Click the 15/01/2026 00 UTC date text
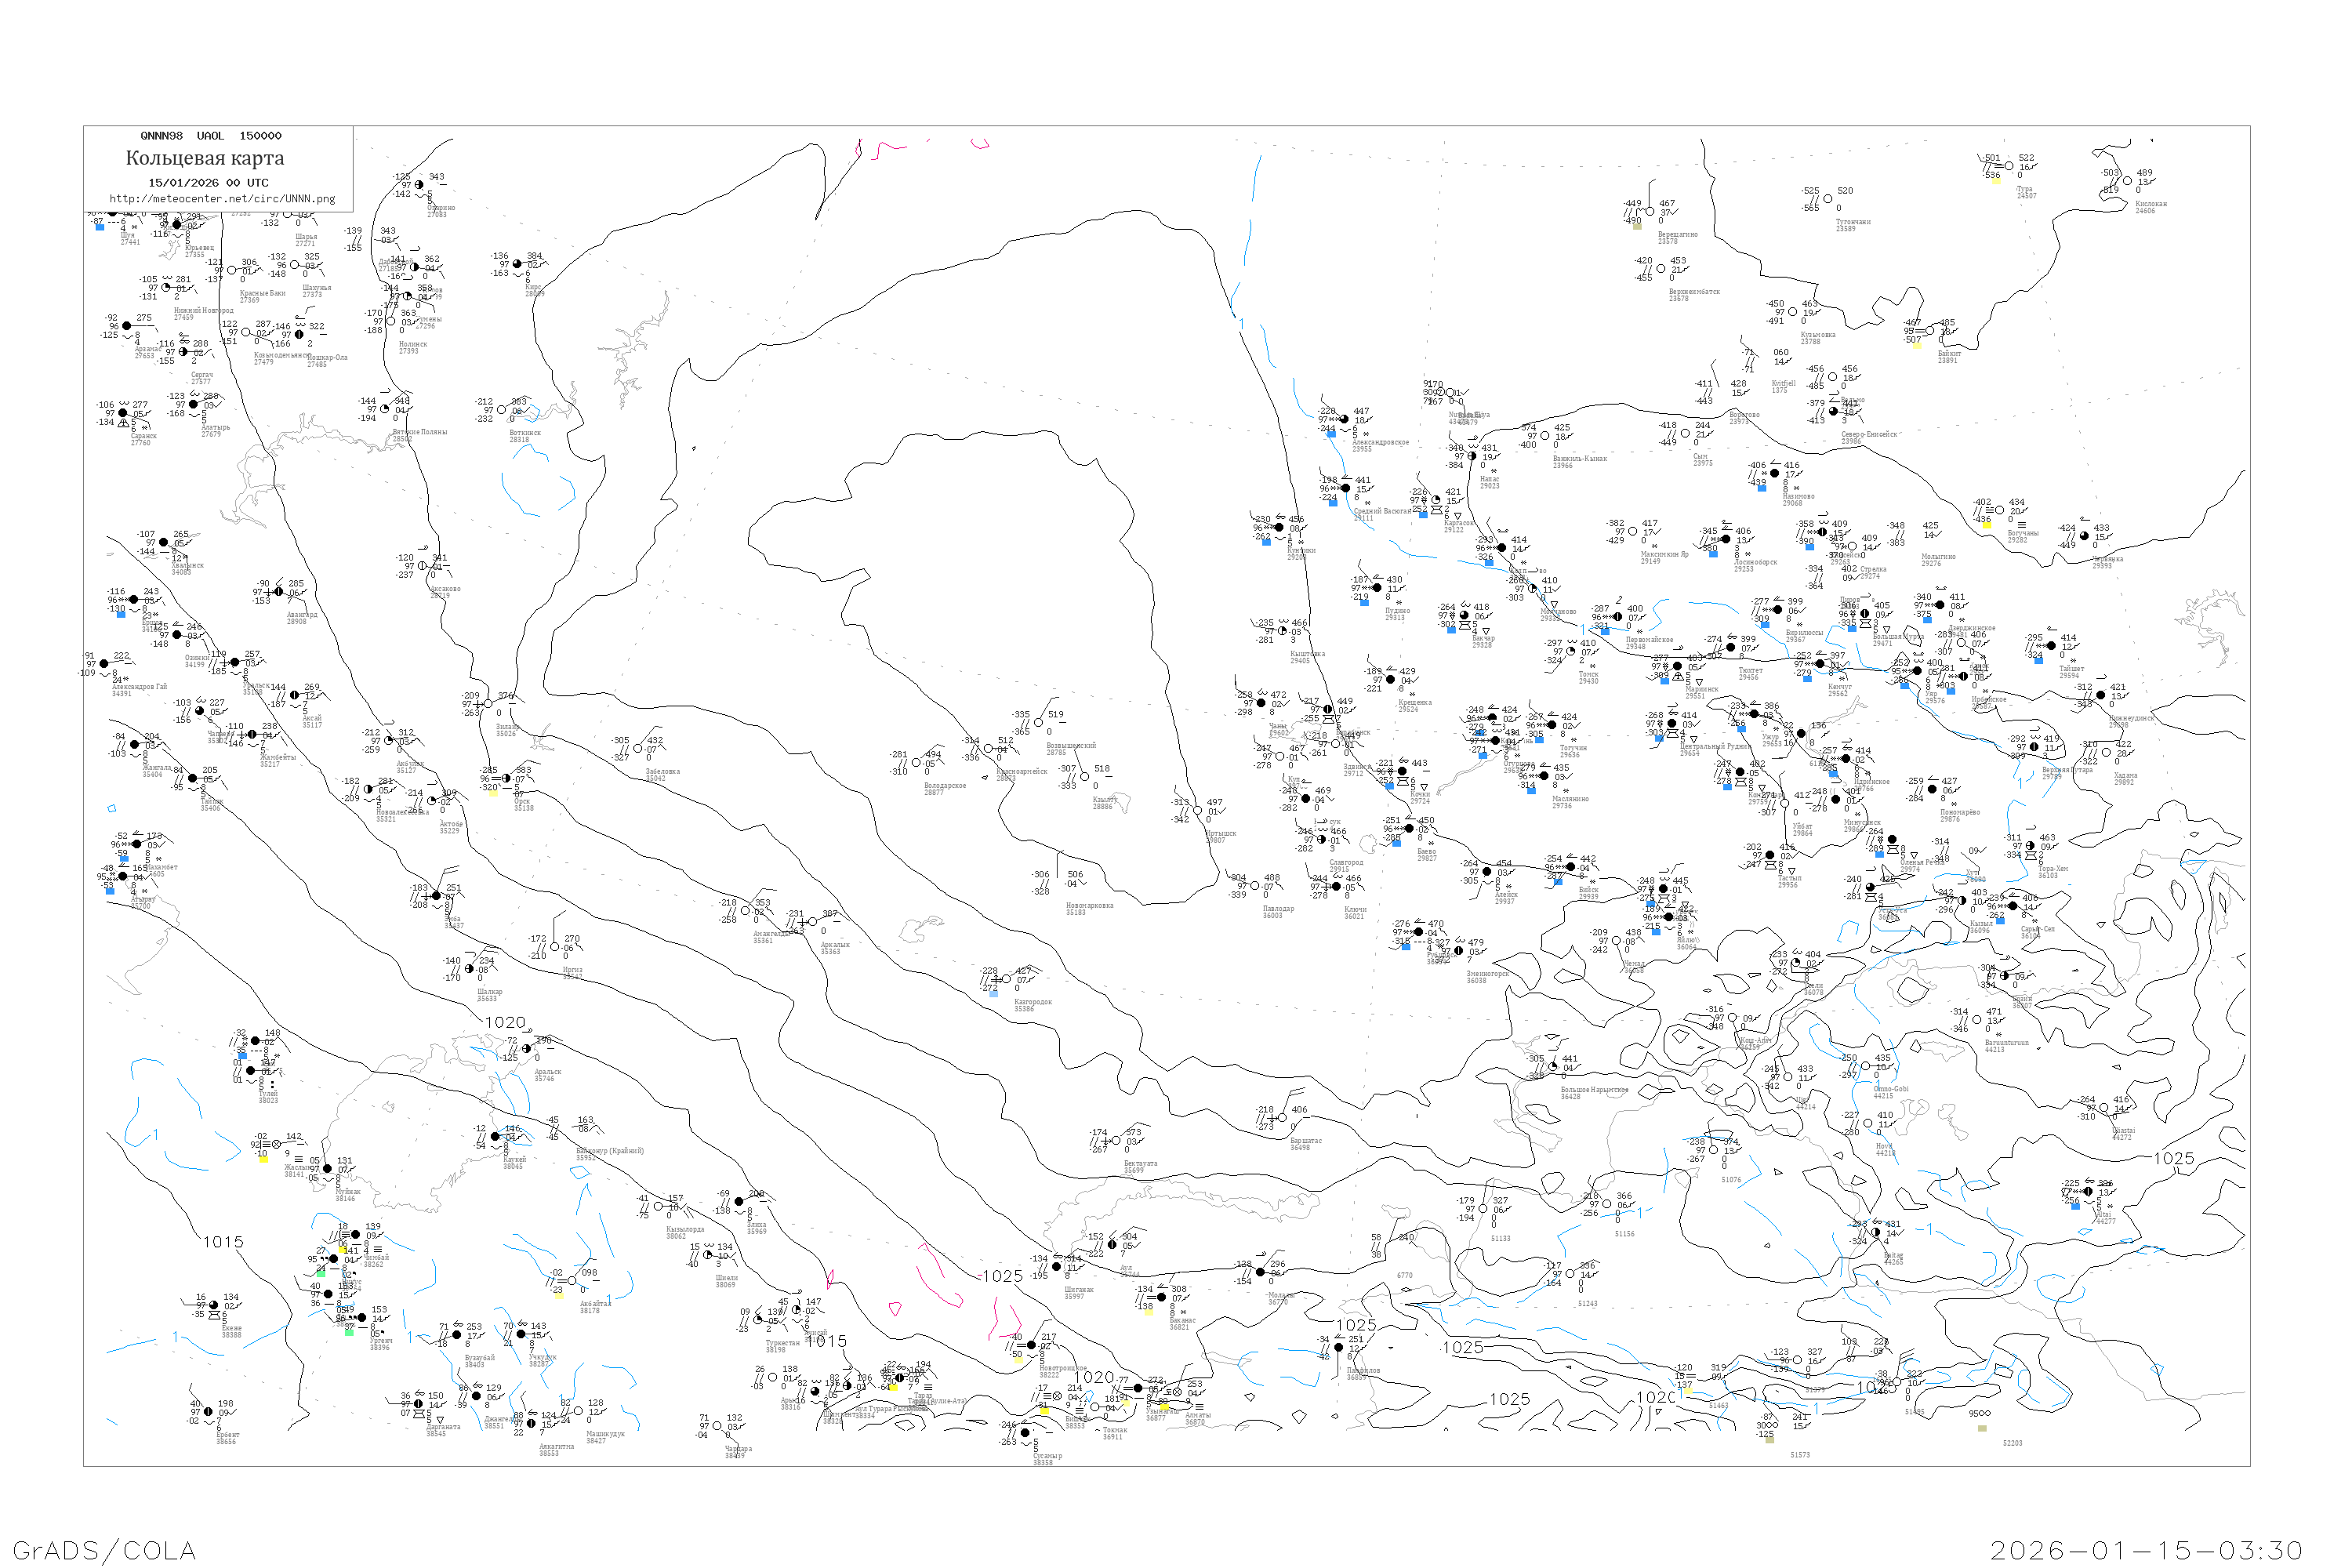The image size is (2352, 1568). point(208,183)
